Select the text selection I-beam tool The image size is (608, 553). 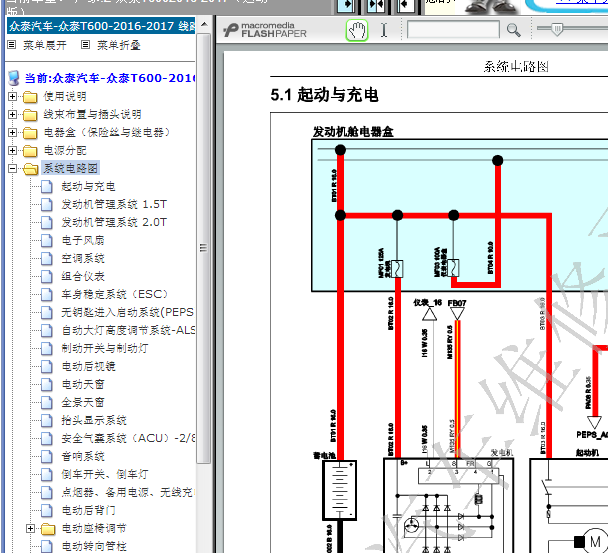(383, 30)
